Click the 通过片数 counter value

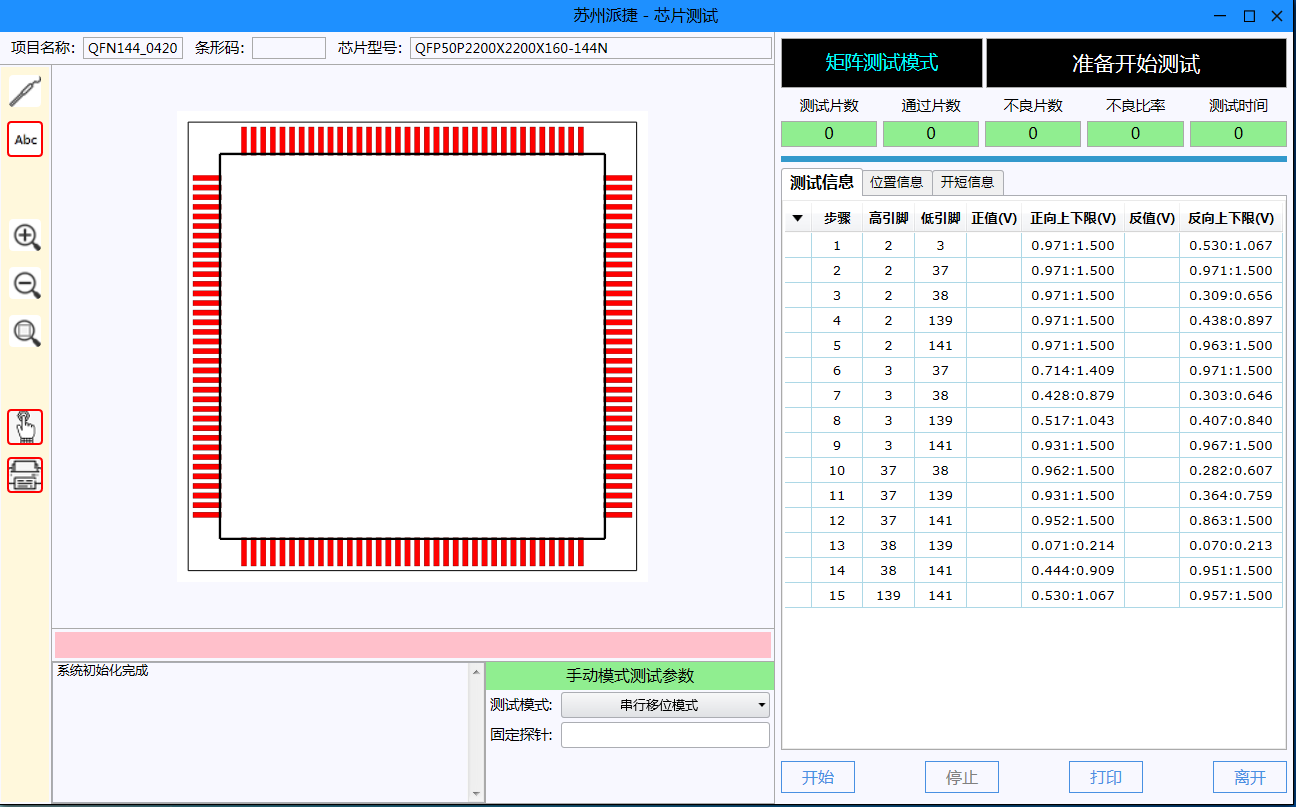pyautogui.click(x=931, y=133)
